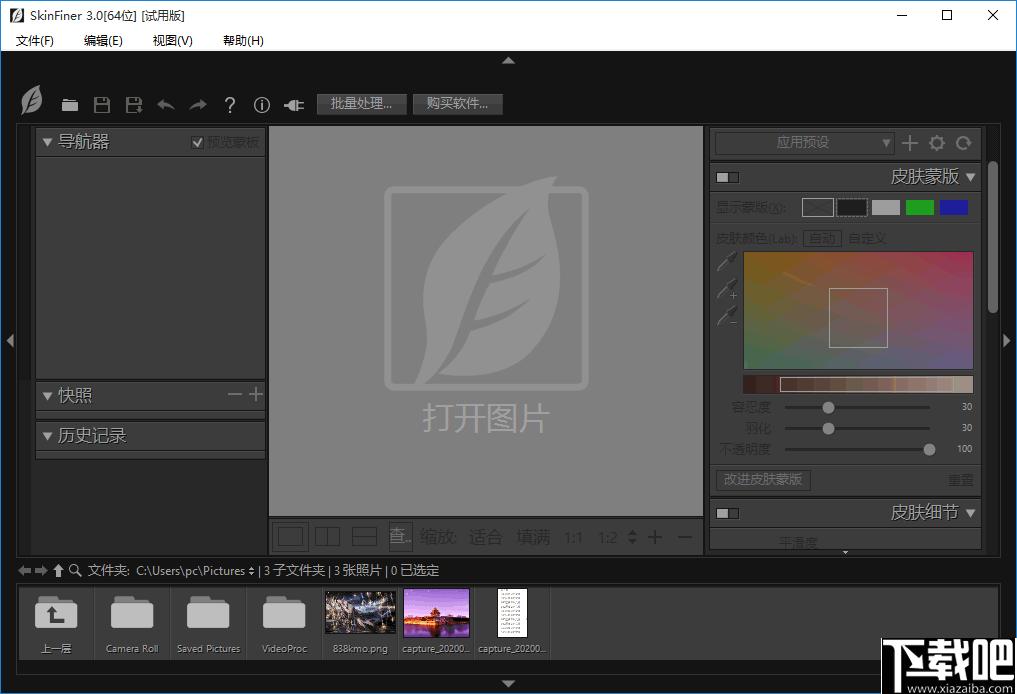Toggle the 皮肤细节 section on/off switch
The image size is (1017, 694).
(727, 513)
